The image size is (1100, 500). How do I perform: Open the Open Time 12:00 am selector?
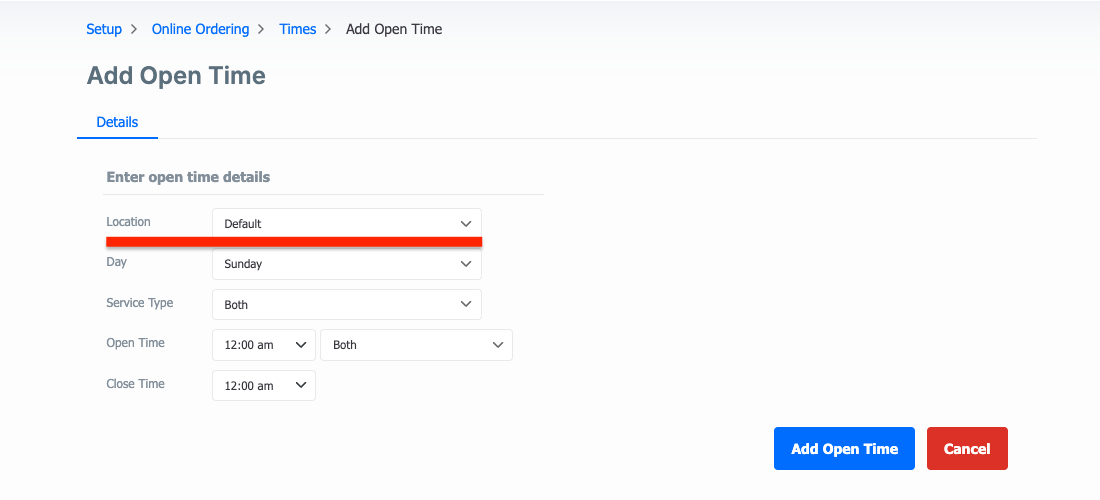264,345
